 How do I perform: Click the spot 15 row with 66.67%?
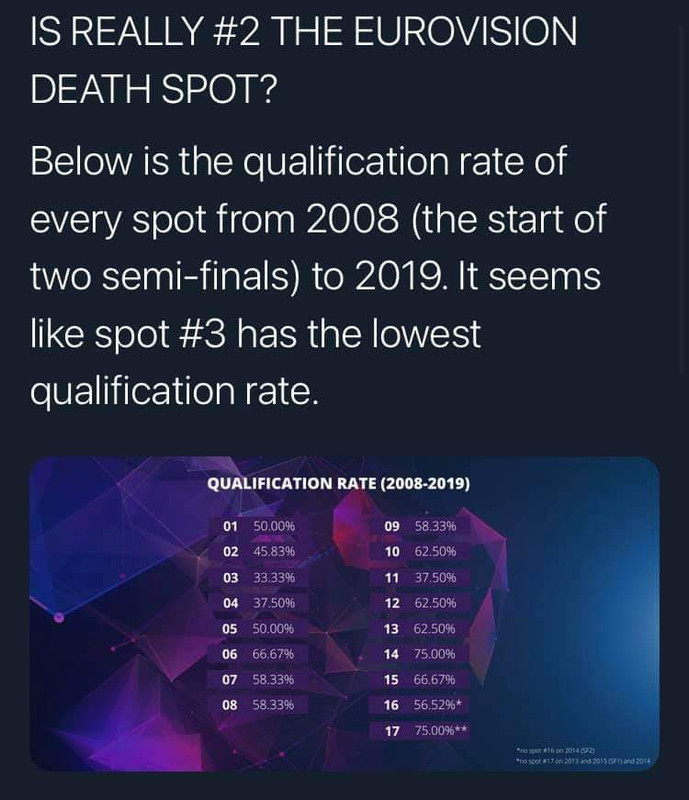420,679
